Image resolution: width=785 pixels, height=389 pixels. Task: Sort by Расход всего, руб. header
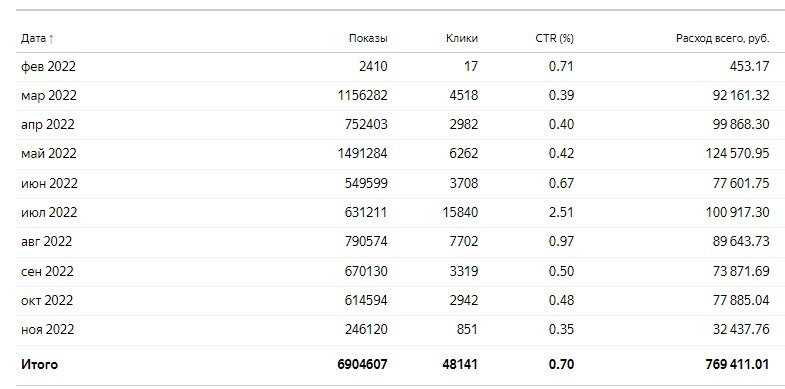click(722, 38)
